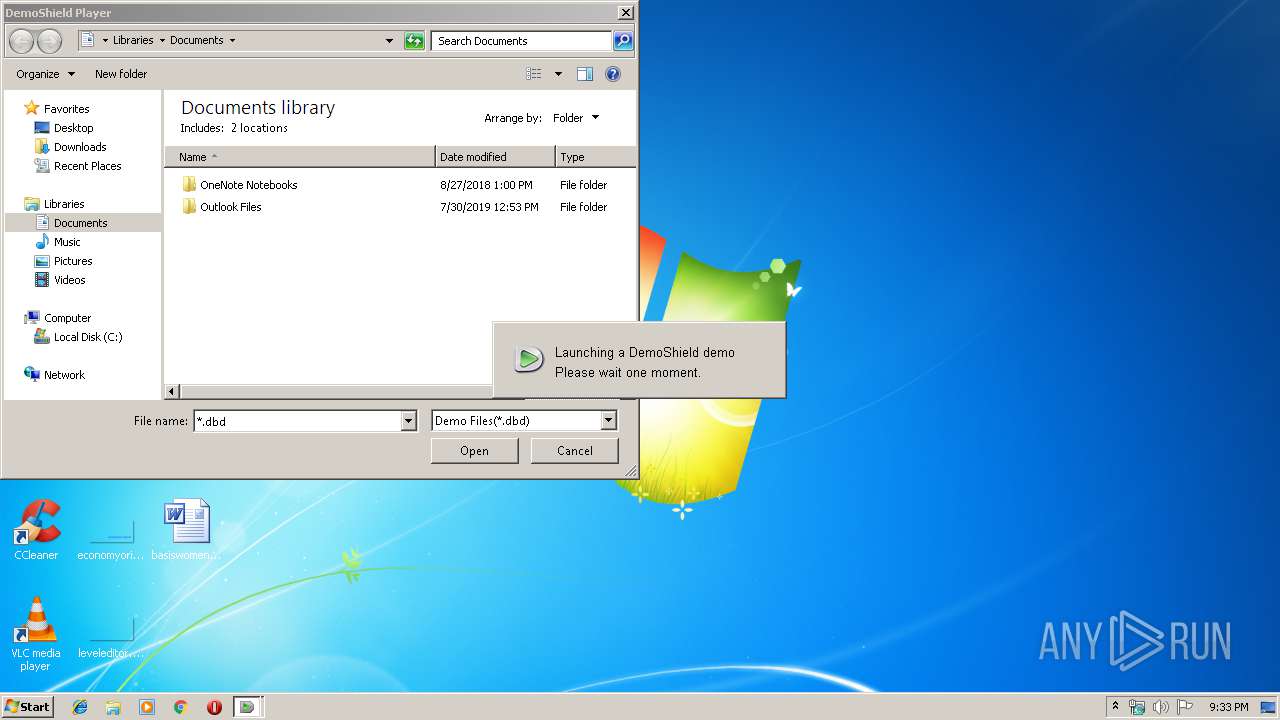Click the horizontal scrollbar left arrow
Screen dimensions: 1280x720
point(172,392)
